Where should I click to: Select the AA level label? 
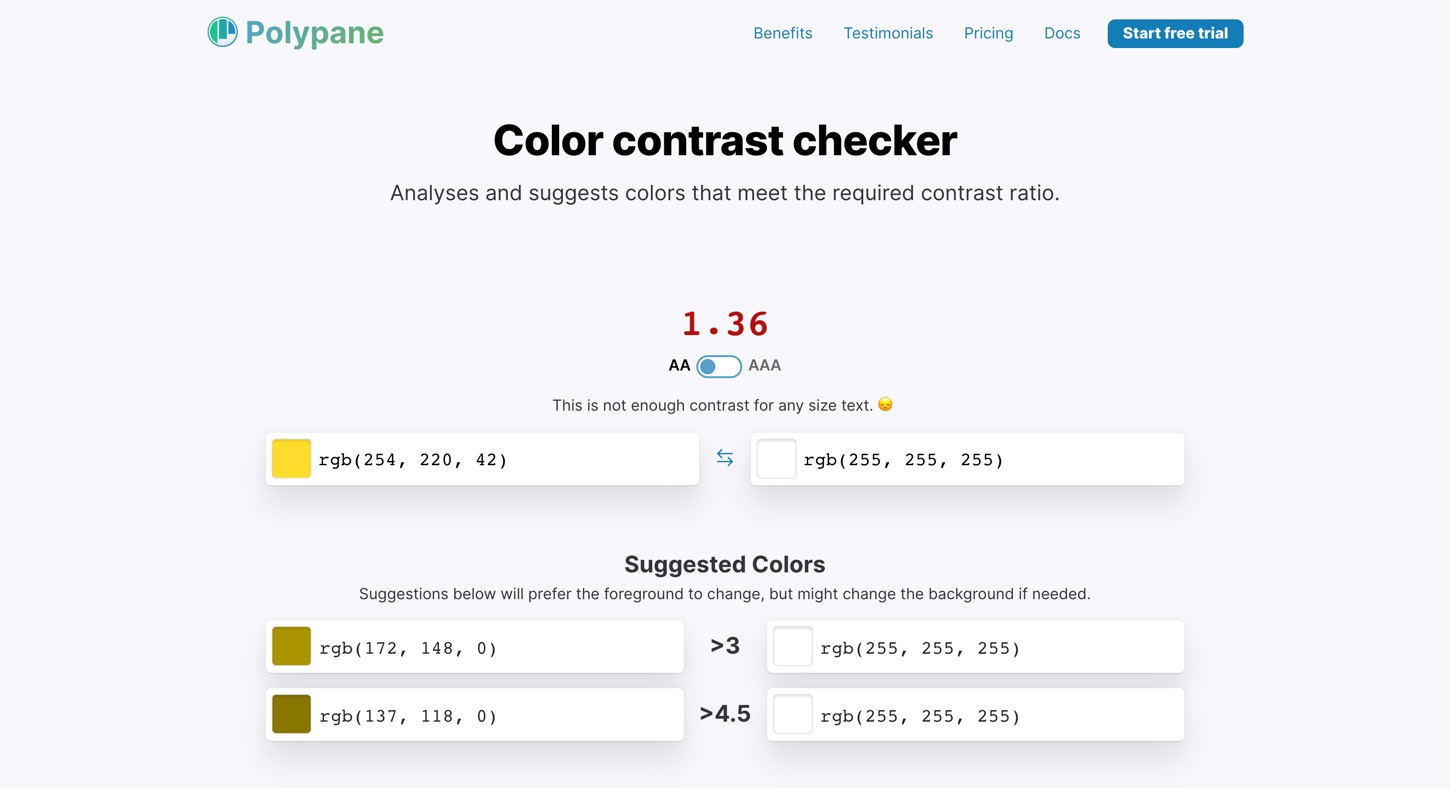(x=679, y=366)
